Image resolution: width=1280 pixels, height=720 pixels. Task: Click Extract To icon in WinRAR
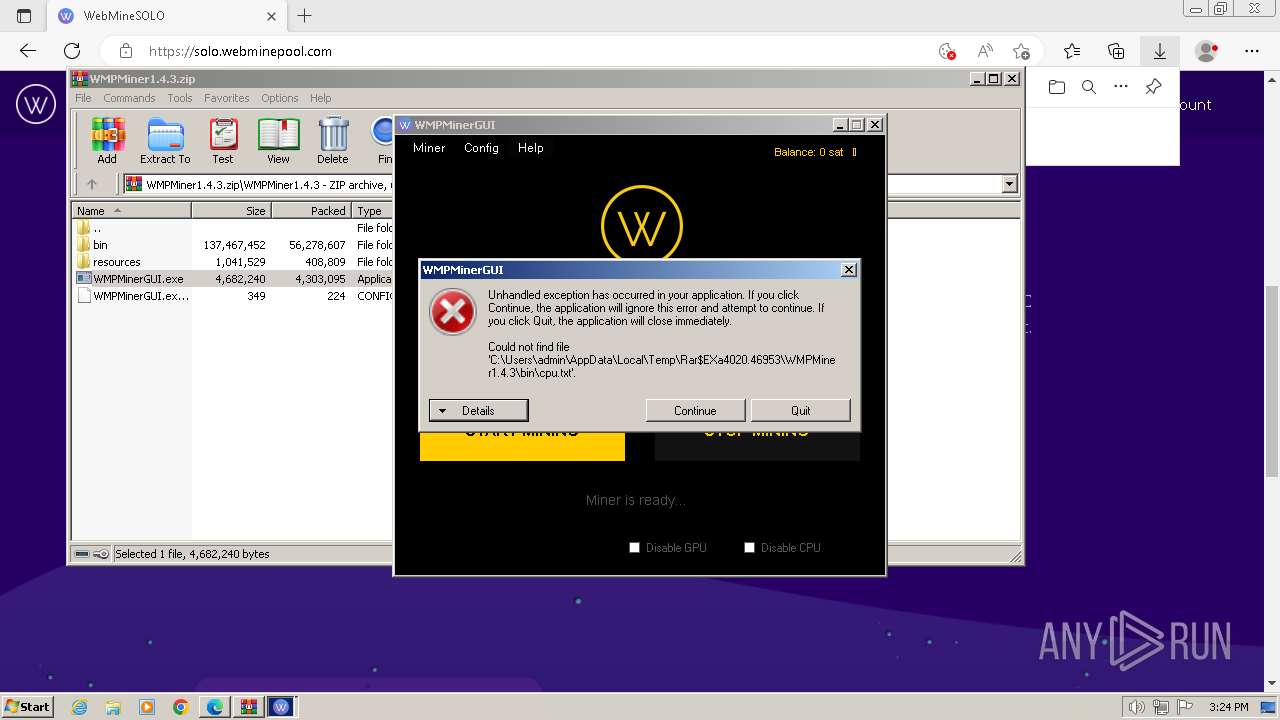coord(165,141)
